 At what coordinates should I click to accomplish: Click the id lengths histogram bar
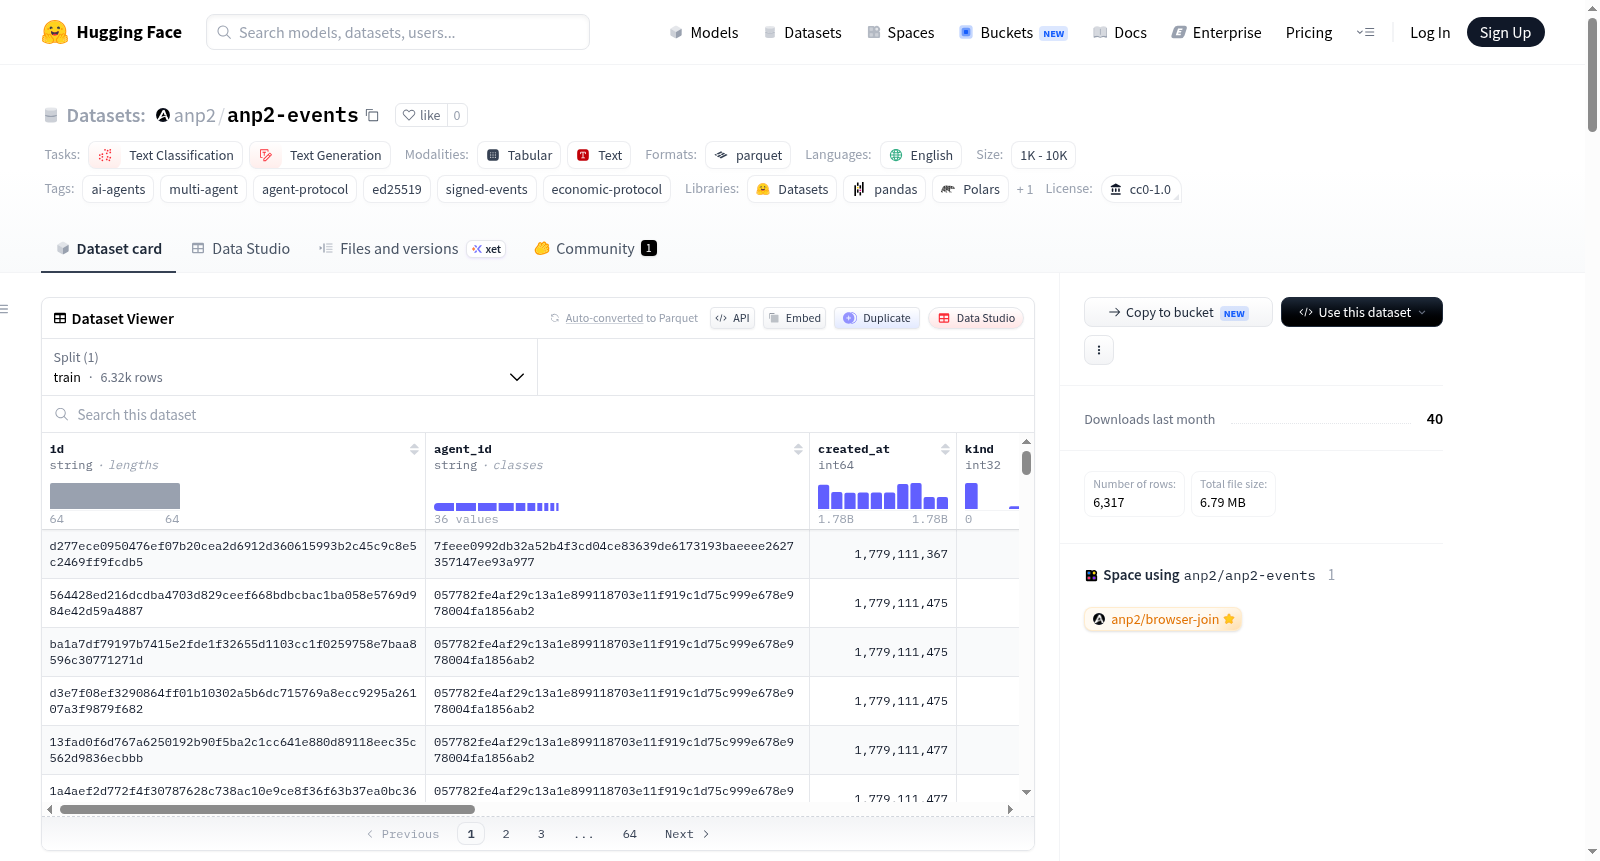(x=115, y=496)
